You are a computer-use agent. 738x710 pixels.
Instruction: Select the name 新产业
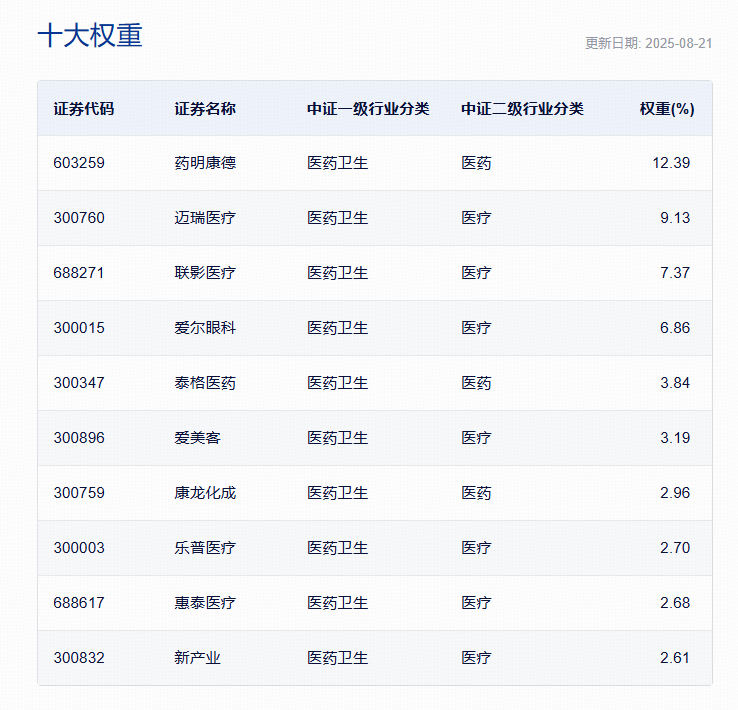[x=197, y=658]
